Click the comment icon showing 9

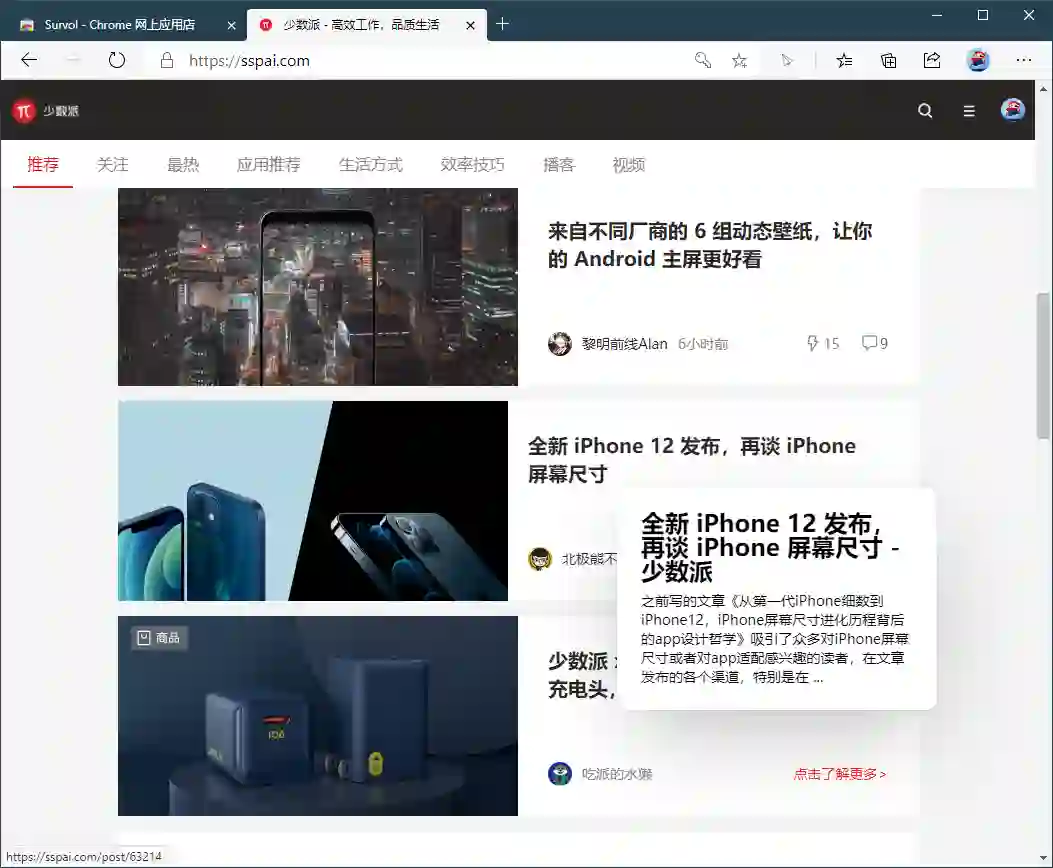(869, 343)
